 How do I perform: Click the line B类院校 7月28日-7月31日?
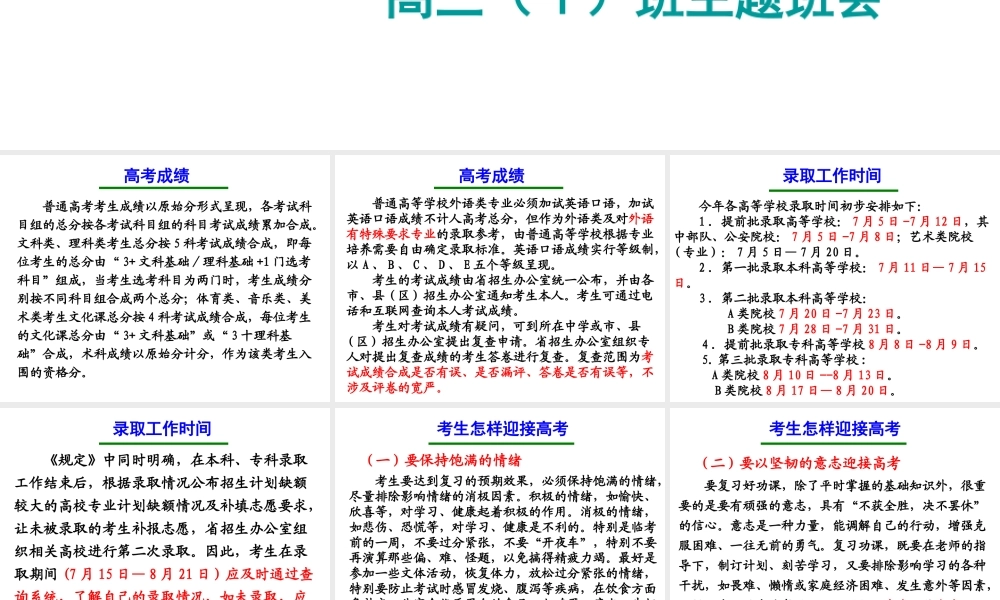[x=814, y=329]
